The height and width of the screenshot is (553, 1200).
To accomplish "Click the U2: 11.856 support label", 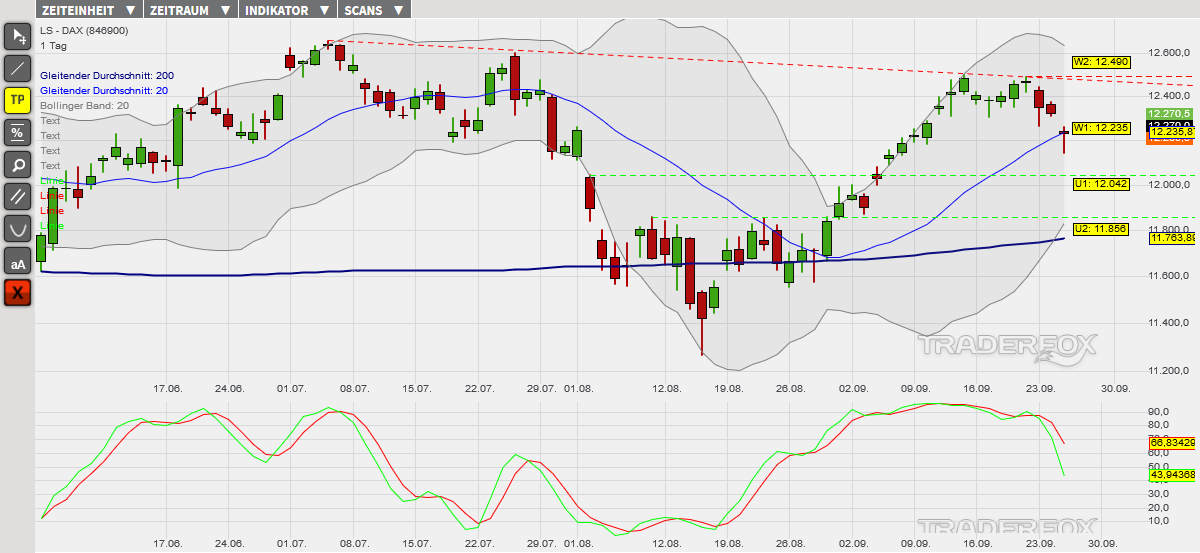I will coord(1100,229).
